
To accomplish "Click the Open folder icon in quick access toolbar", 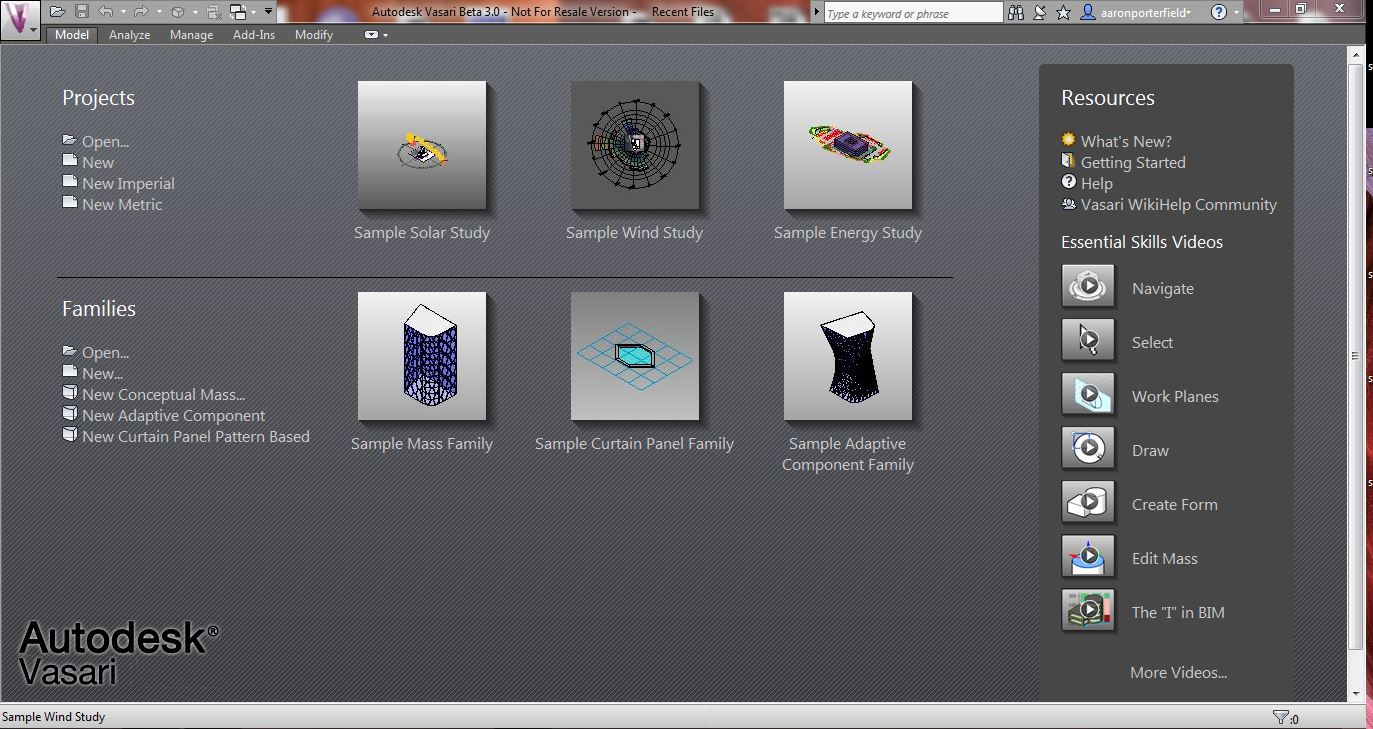I will (x=57, y=12).
